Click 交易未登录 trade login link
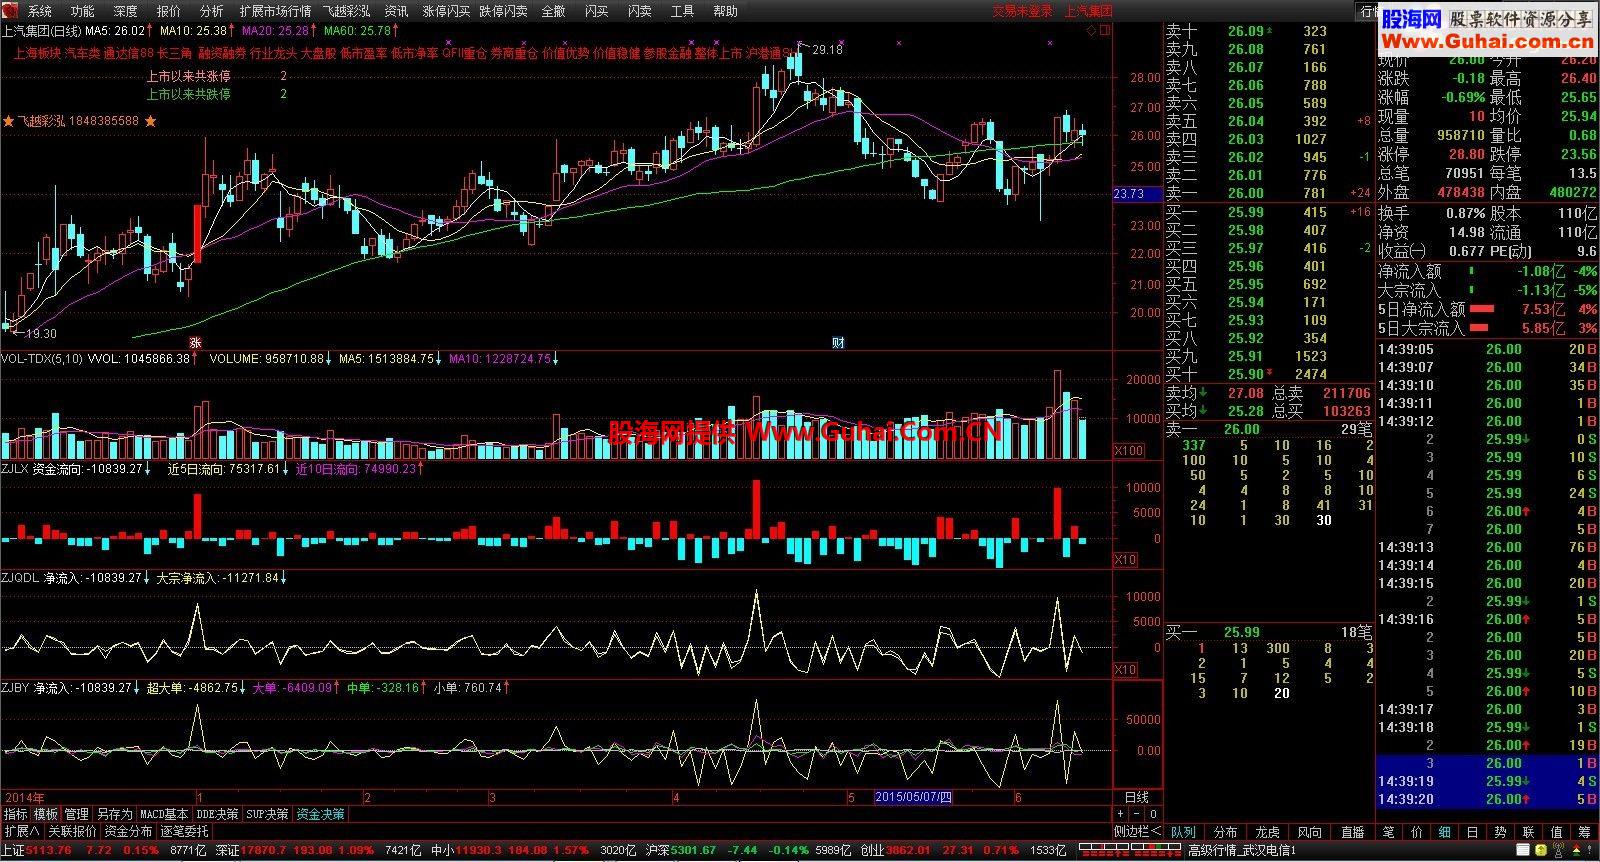 click(1022, 11)
